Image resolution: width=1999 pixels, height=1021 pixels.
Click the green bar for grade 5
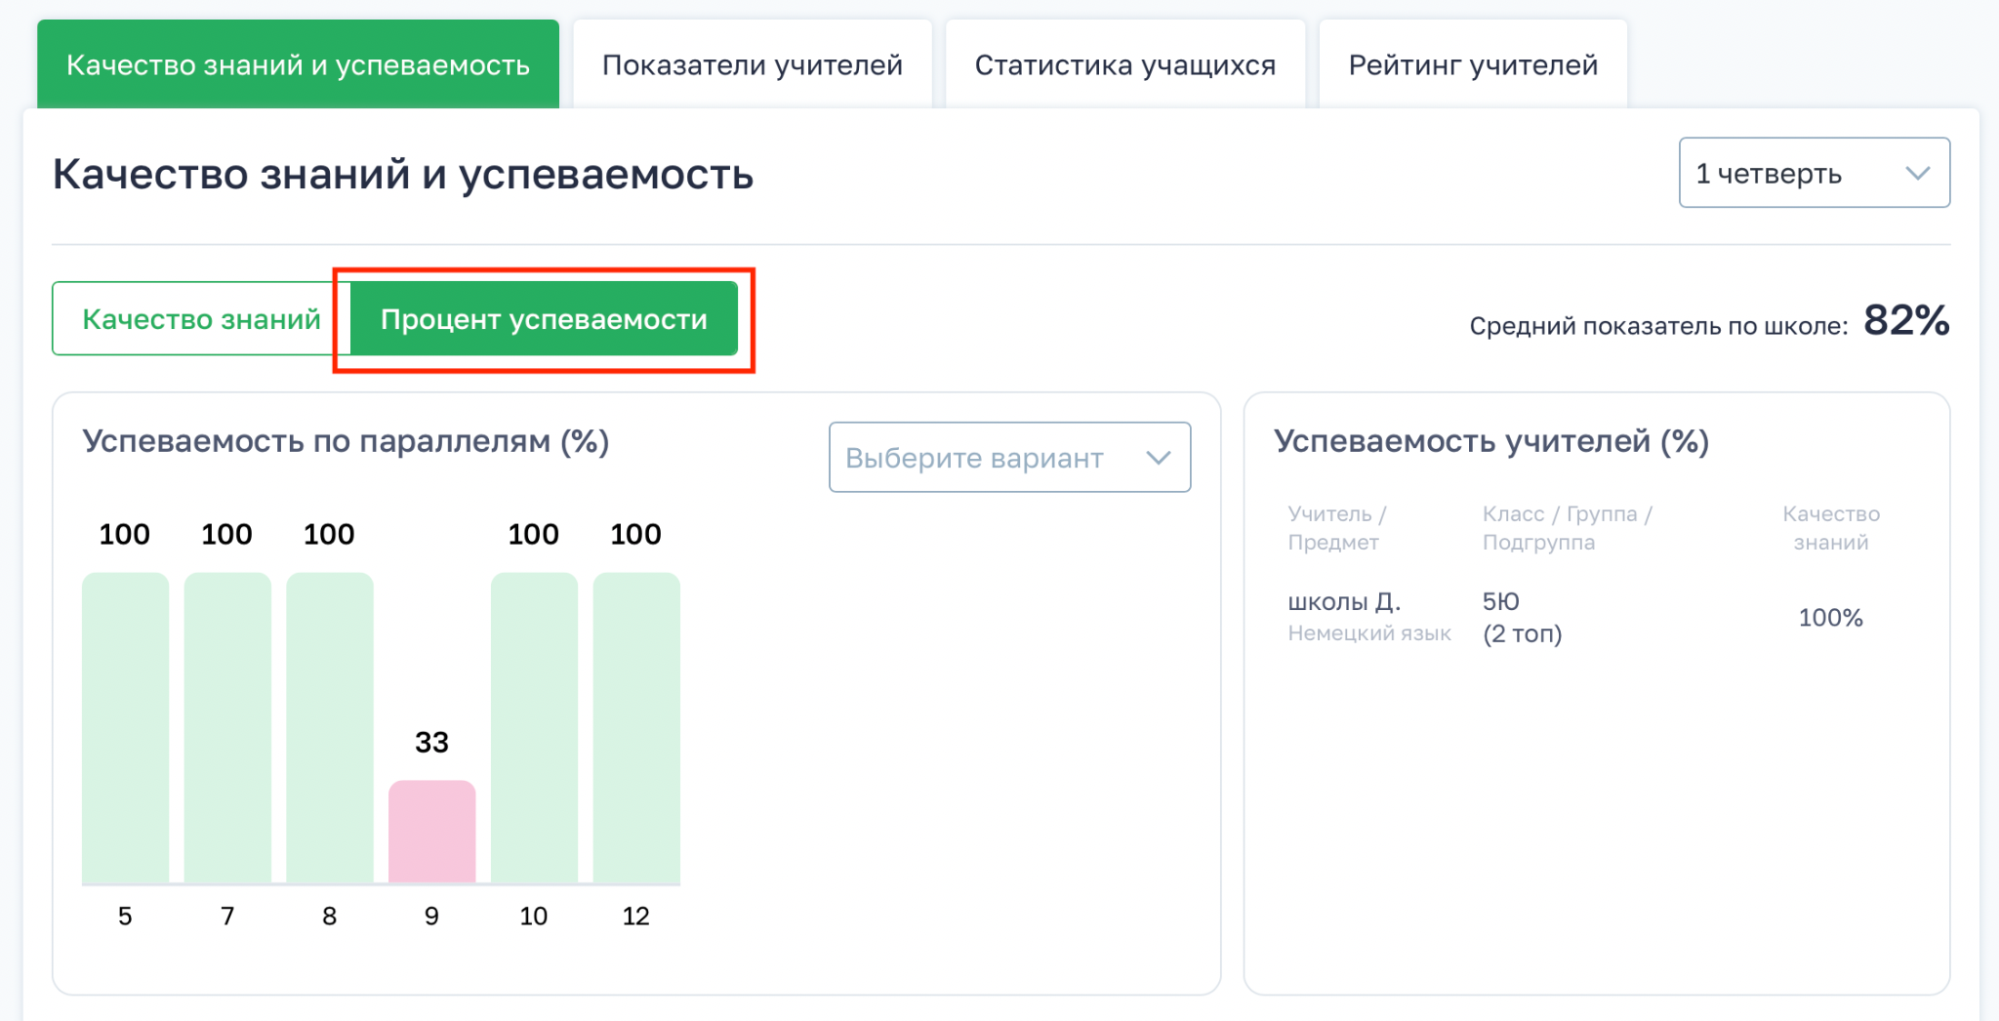tap(125, 728)
